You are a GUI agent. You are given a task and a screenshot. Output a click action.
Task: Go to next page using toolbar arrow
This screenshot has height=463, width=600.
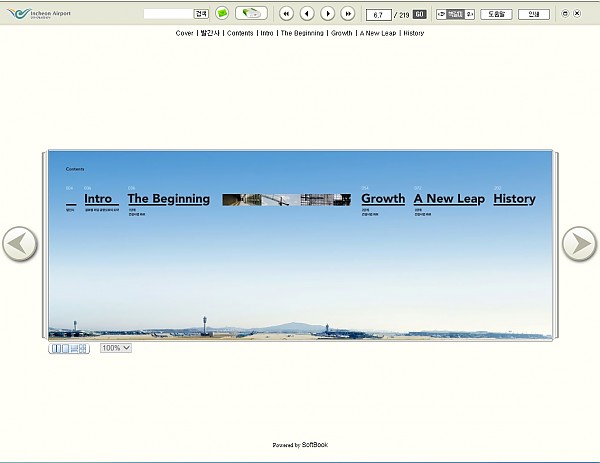pyautogui.click(x=328, y=14)
